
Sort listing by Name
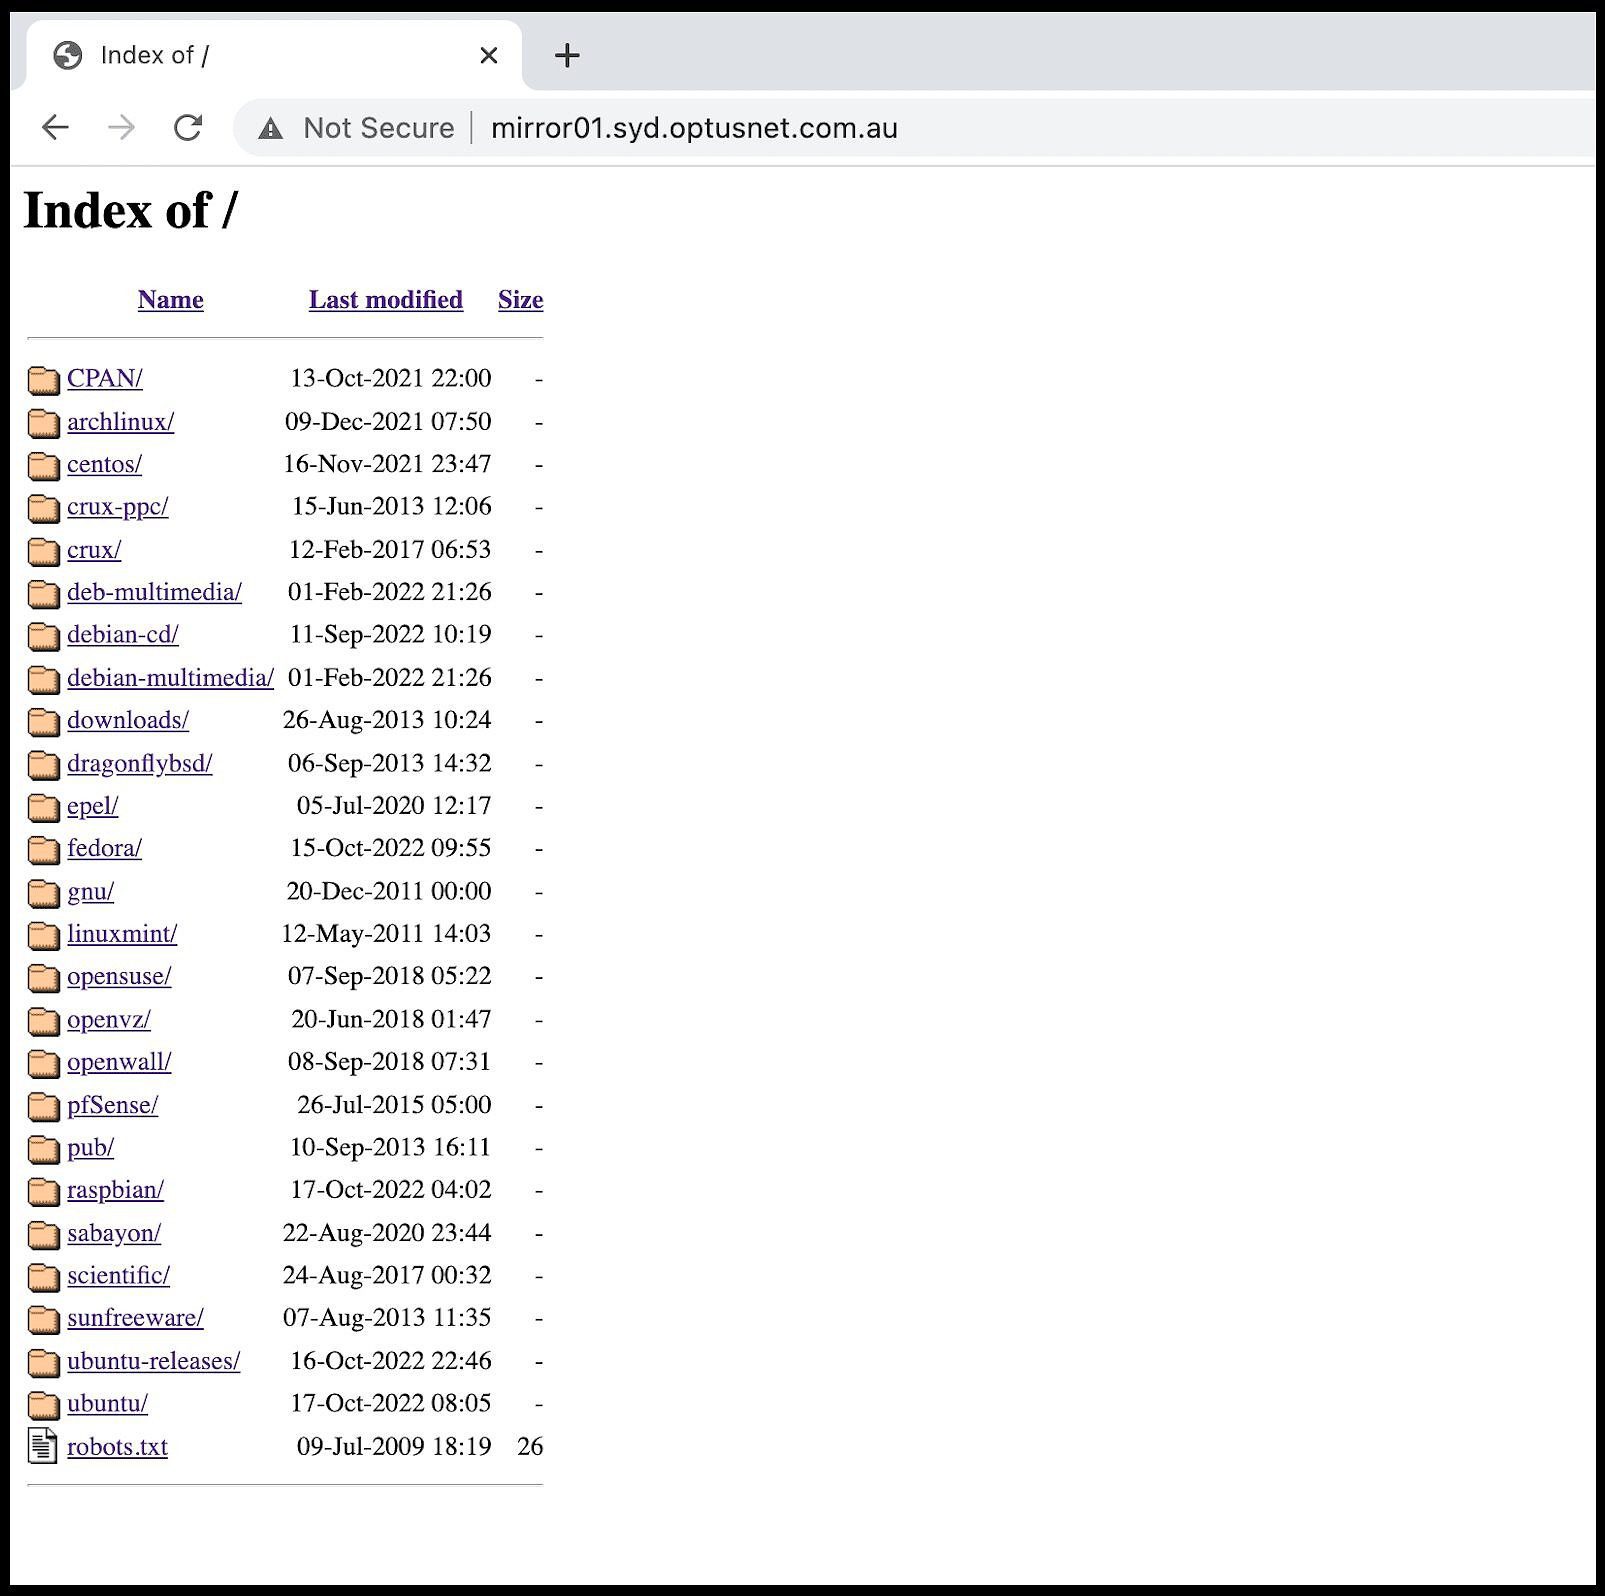tap(171, 300)
